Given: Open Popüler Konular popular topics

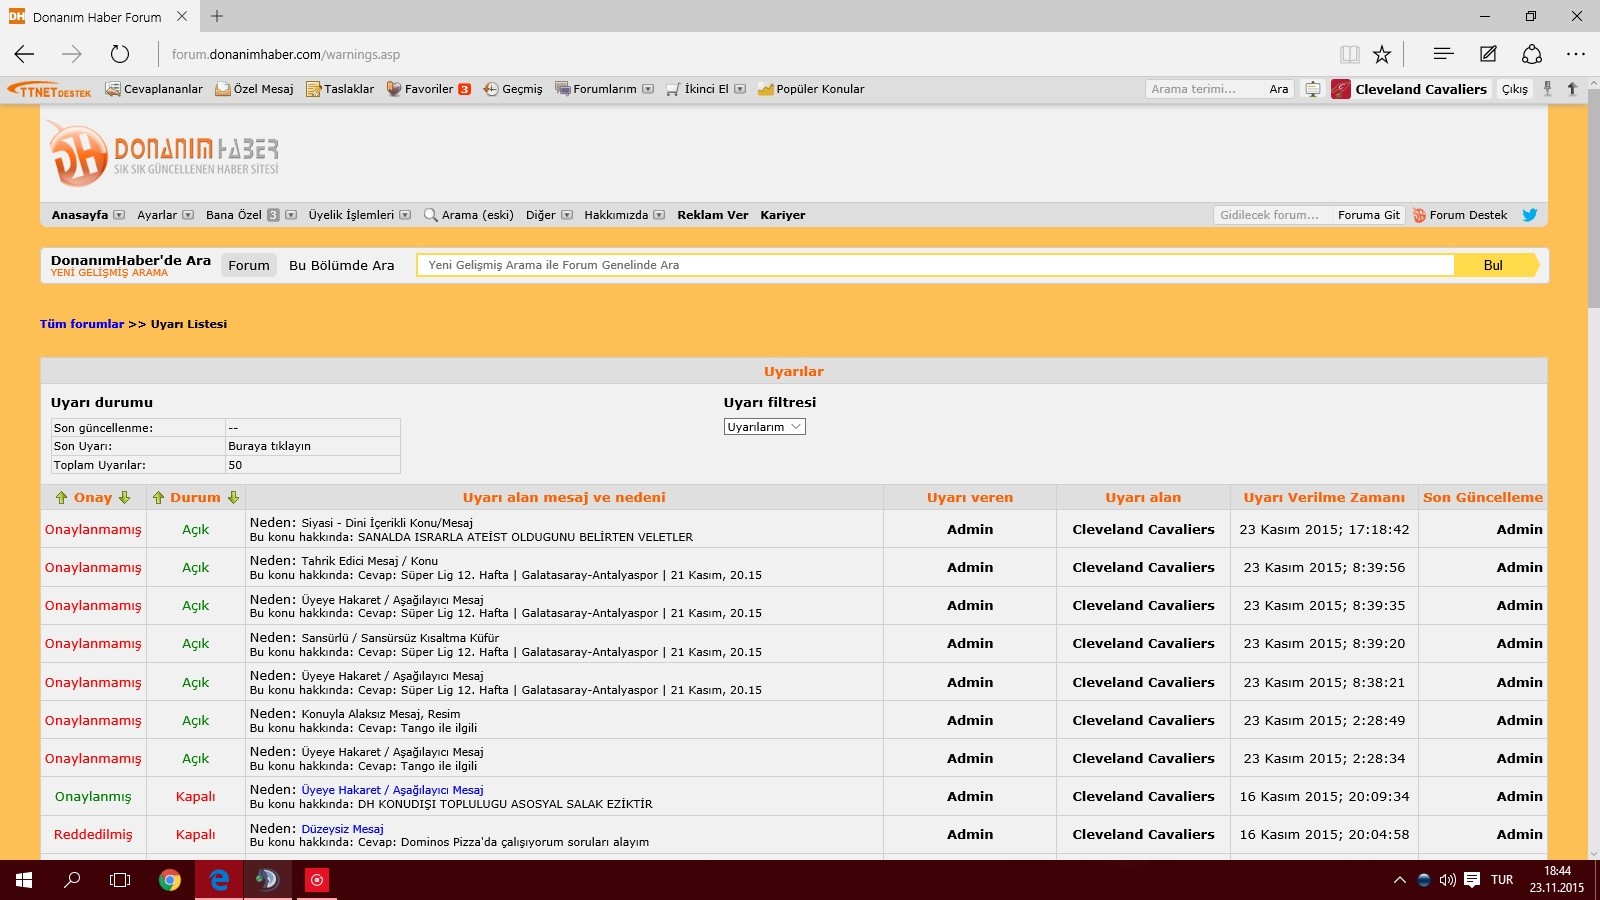Looking at the screenshot, I should click(x=811, y=89).
